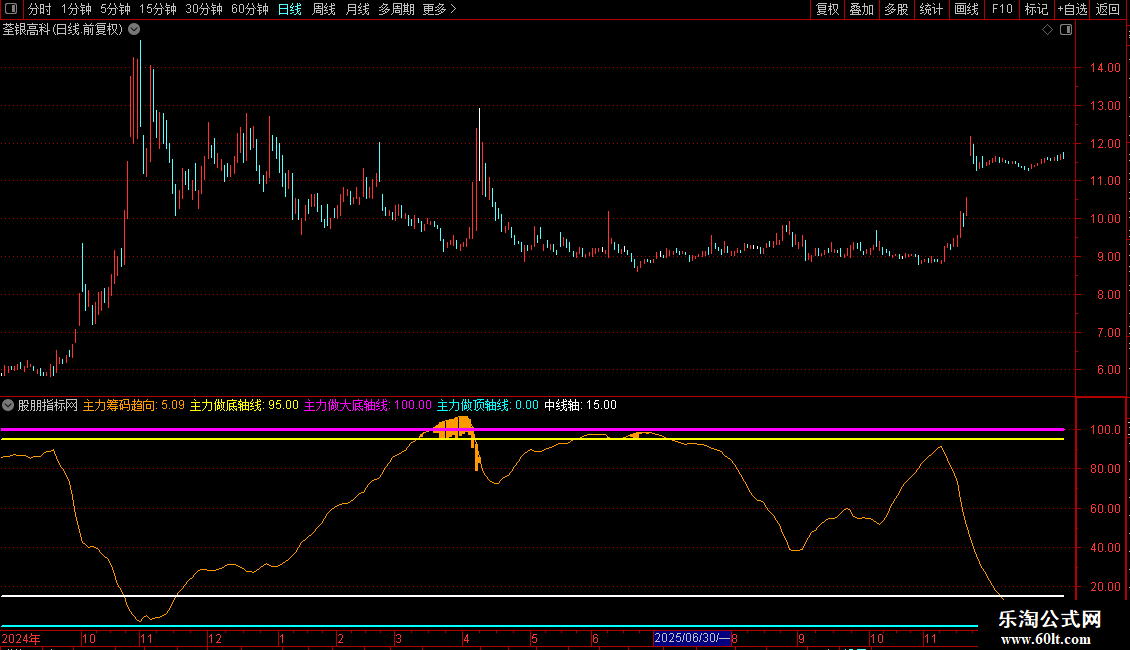
Task: Click the 2025/06/30 date marker on timeline
Action: pos(692,638)
